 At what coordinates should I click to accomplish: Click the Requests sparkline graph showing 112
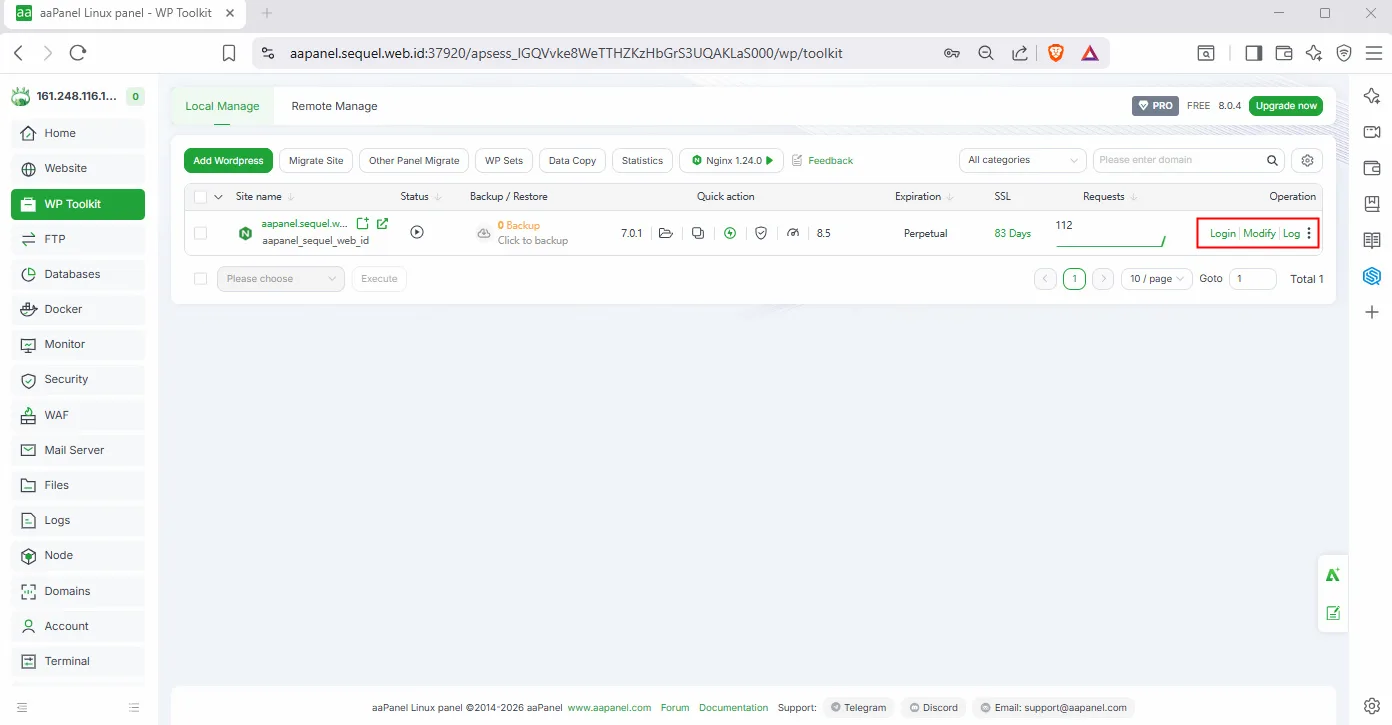[1111, 240]
